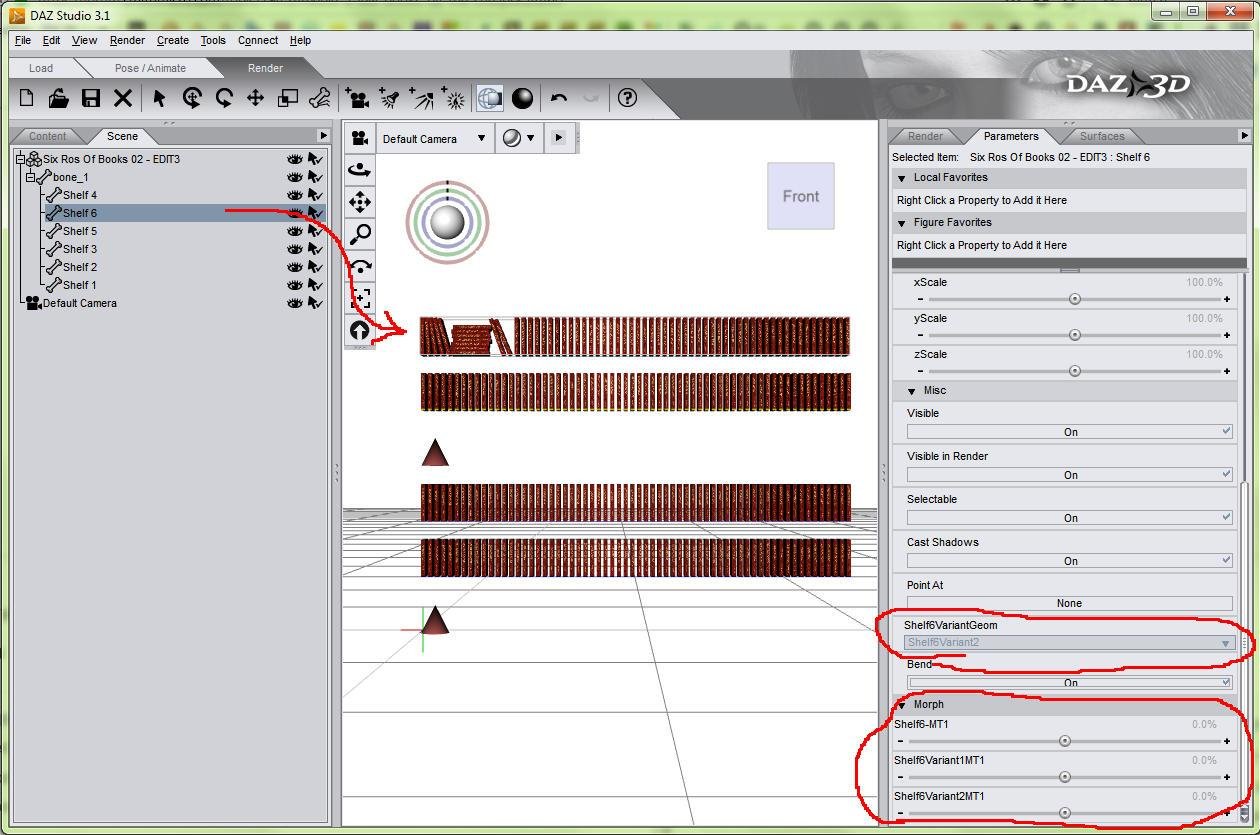Open the Shelf6VariantGeom dropdown
Screen dimensions: 1260x835
tap(1069, 643)
